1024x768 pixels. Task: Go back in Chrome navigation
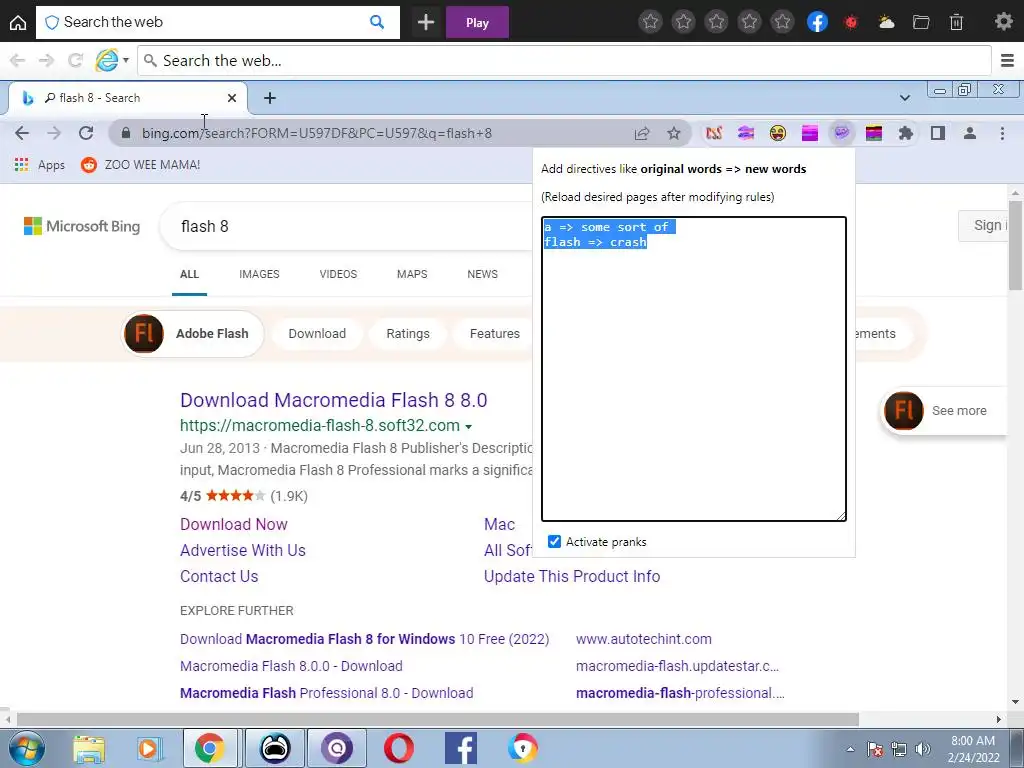[22, 133]
